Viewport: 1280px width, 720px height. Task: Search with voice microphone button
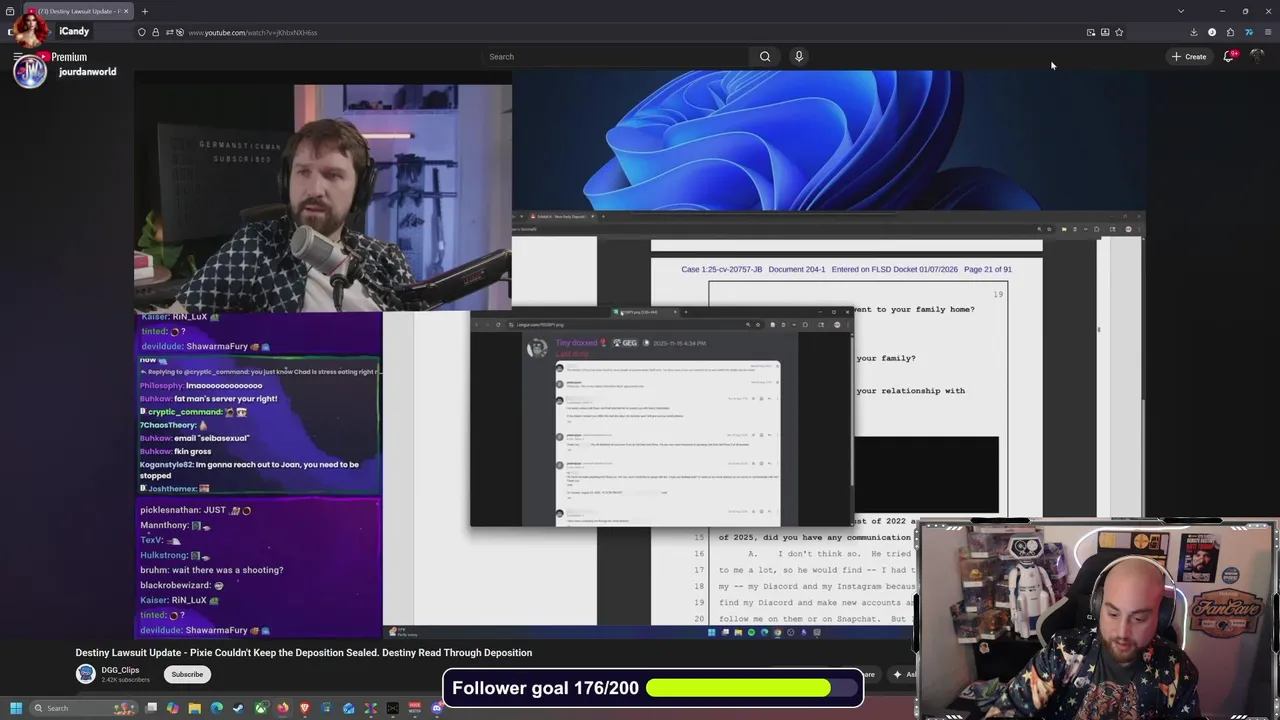click(x=799, y=57)
